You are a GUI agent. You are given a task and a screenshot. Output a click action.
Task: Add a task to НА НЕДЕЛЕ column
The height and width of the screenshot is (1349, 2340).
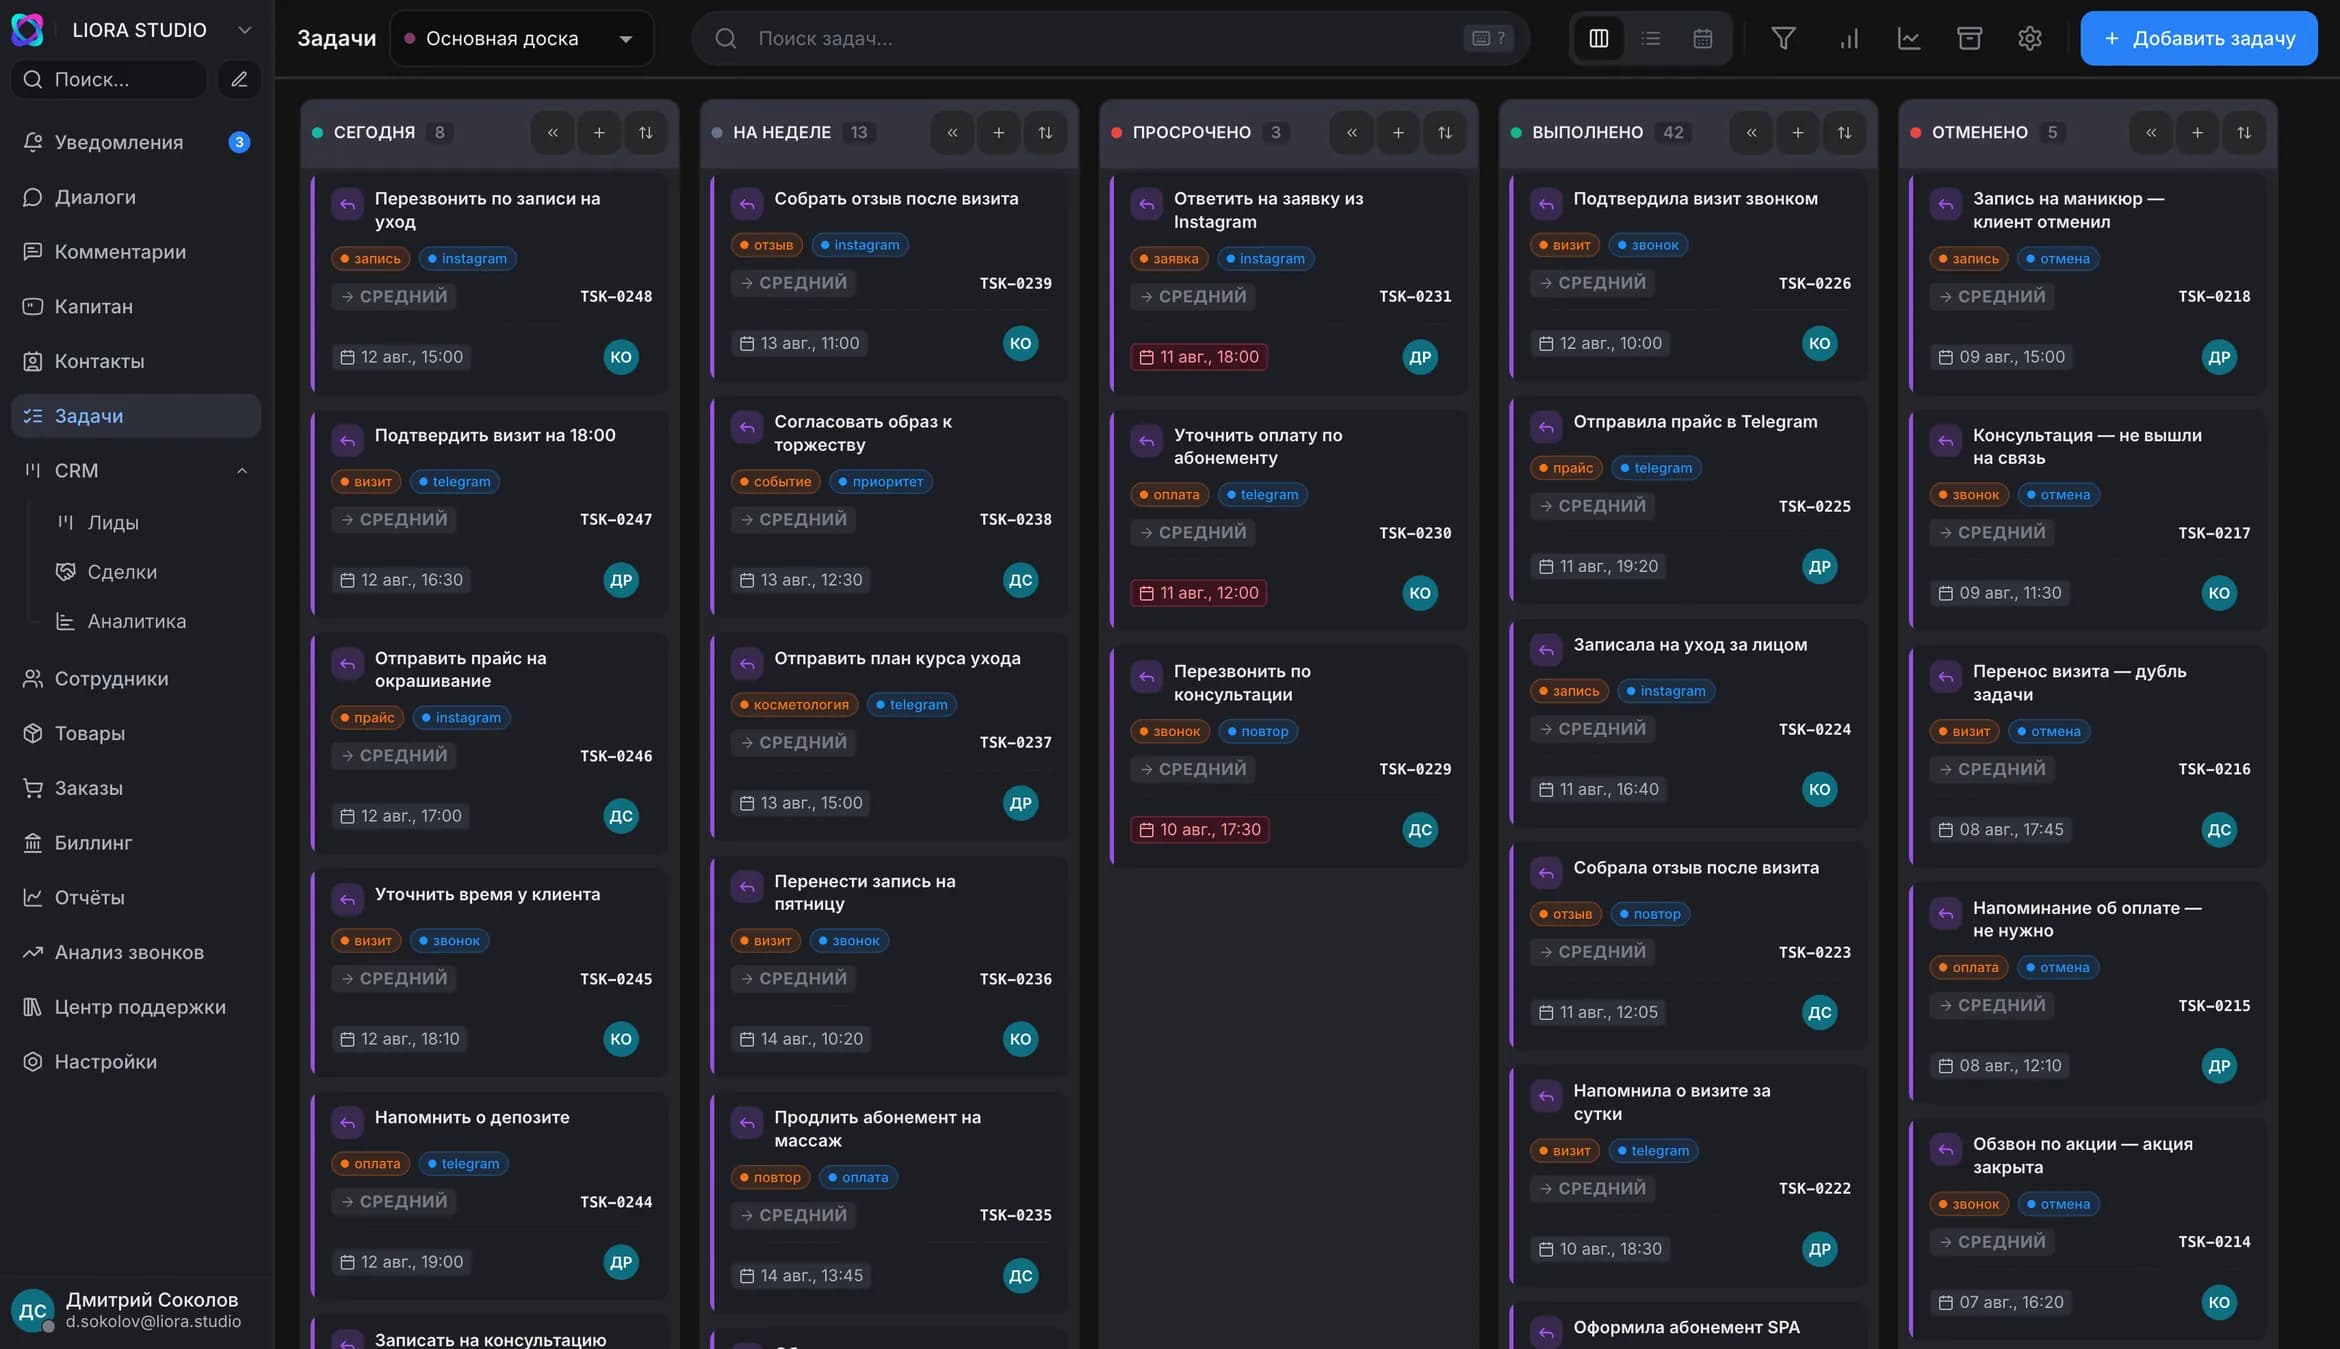click(998, 132)
